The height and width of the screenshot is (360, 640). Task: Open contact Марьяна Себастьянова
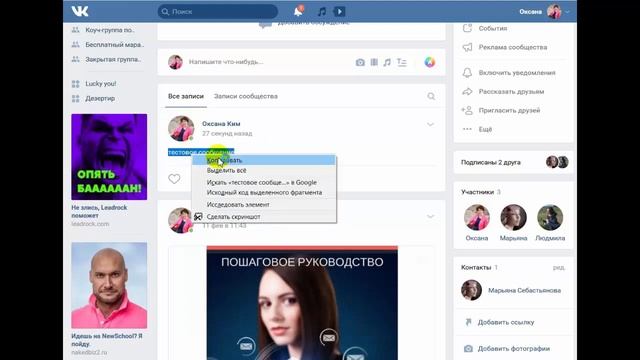(524, 291)
